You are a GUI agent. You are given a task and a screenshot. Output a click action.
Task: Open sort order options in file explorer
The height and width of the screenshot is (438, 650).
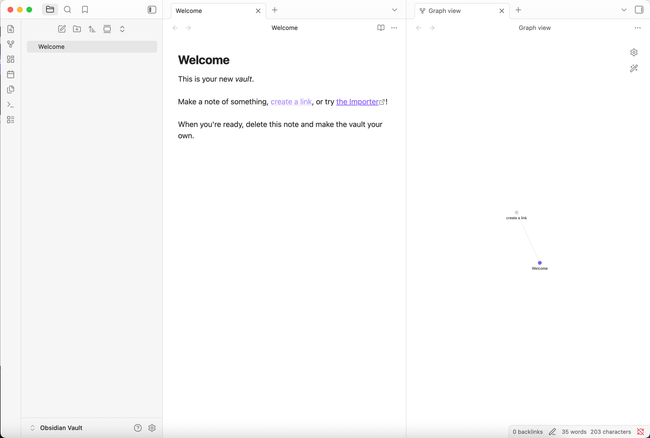pos(92,29)
